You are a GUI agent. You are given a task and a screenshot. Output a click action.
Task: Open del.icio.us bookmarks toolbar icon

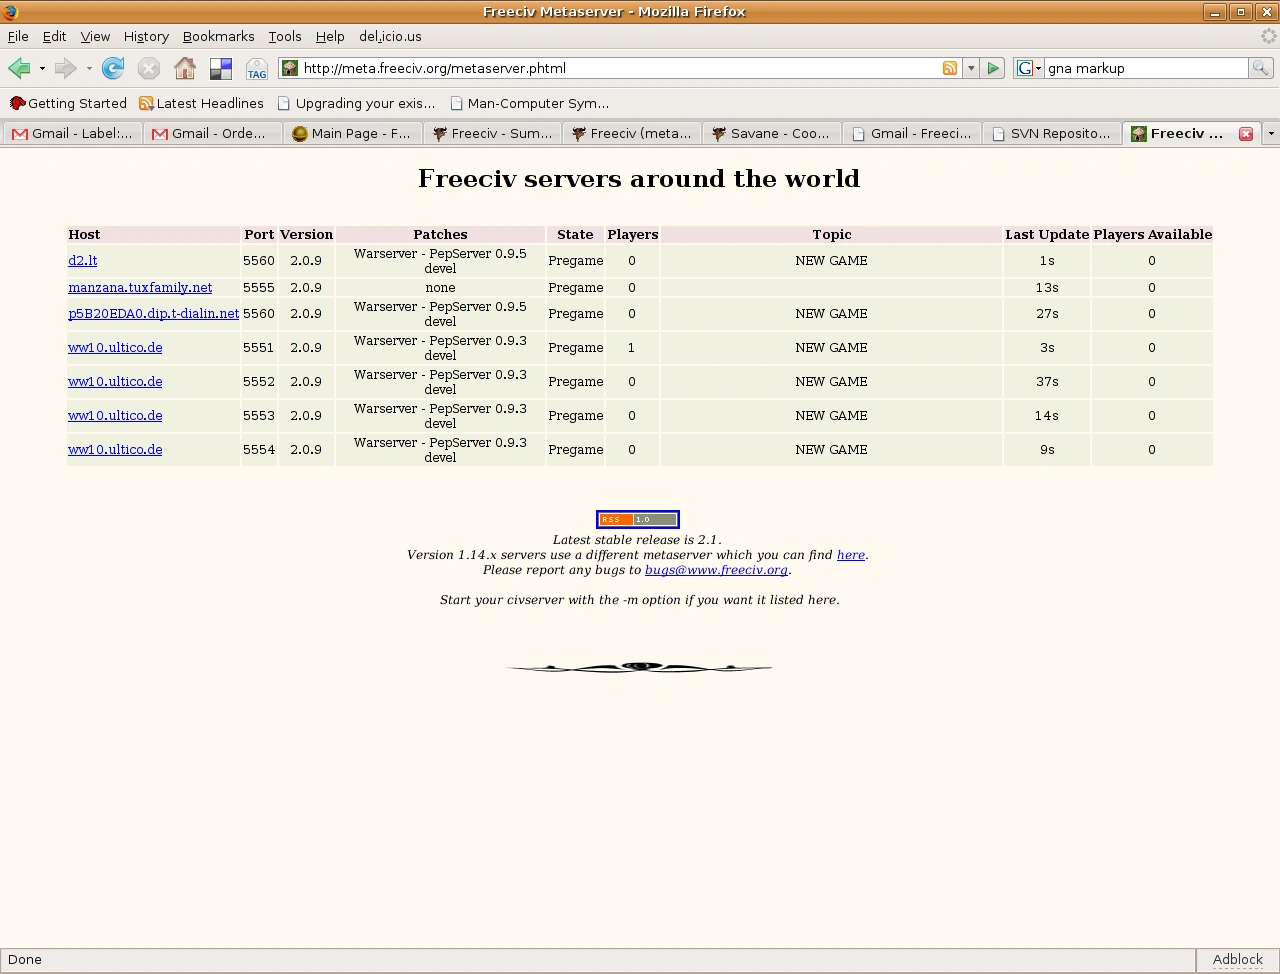point(221,68)
